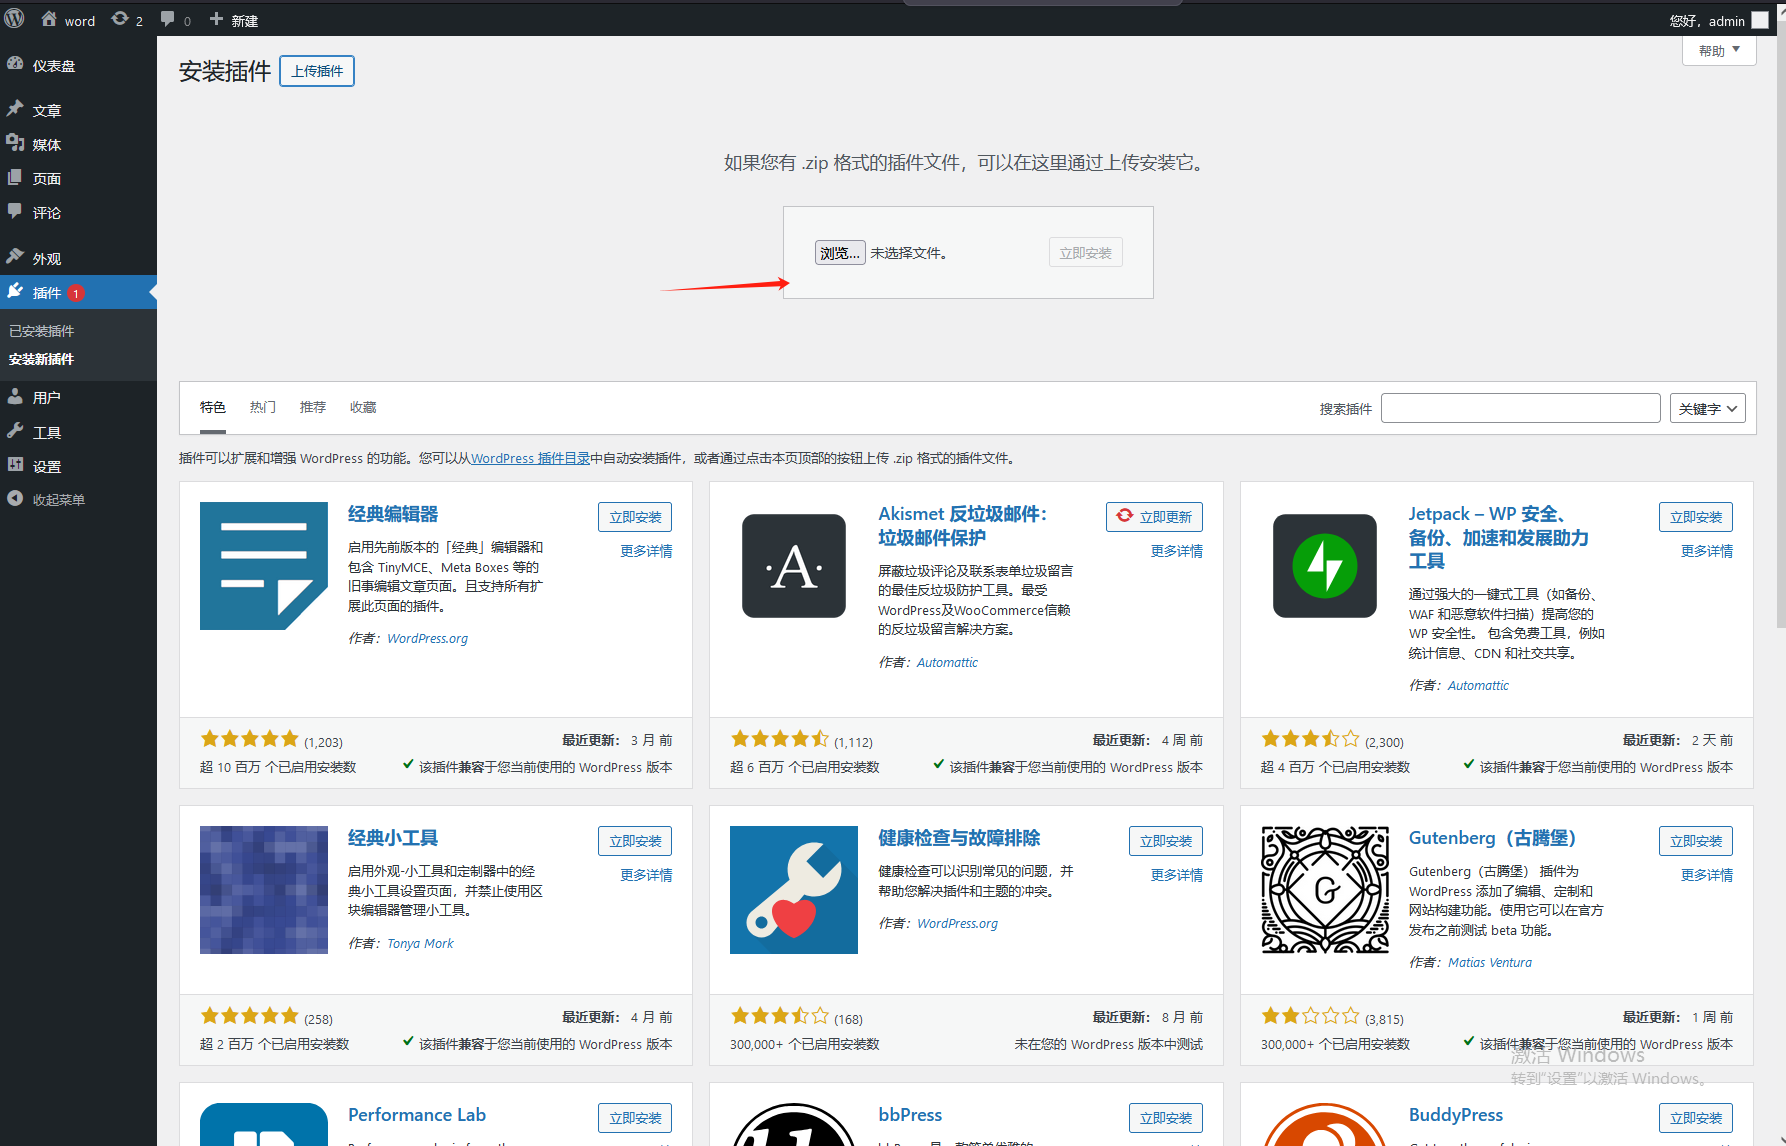This screenshot has height=1146, width=1786.
Task: Open comments bubble in the admin bar
Action: [167, 19]
